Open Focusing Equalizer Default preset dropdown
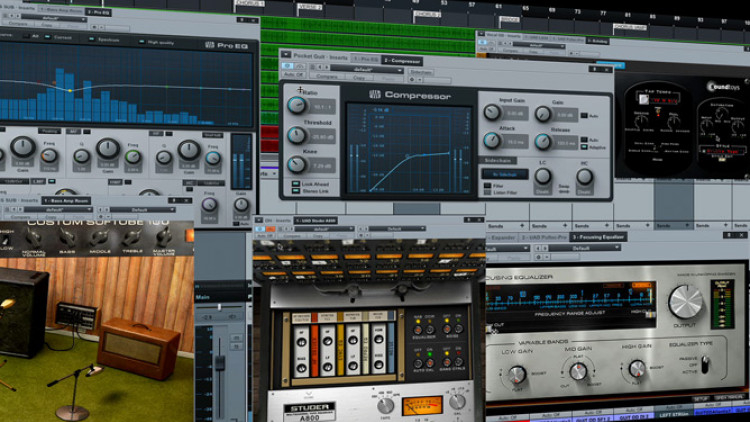This screenshot has height=422, width=750. point(584,248)
